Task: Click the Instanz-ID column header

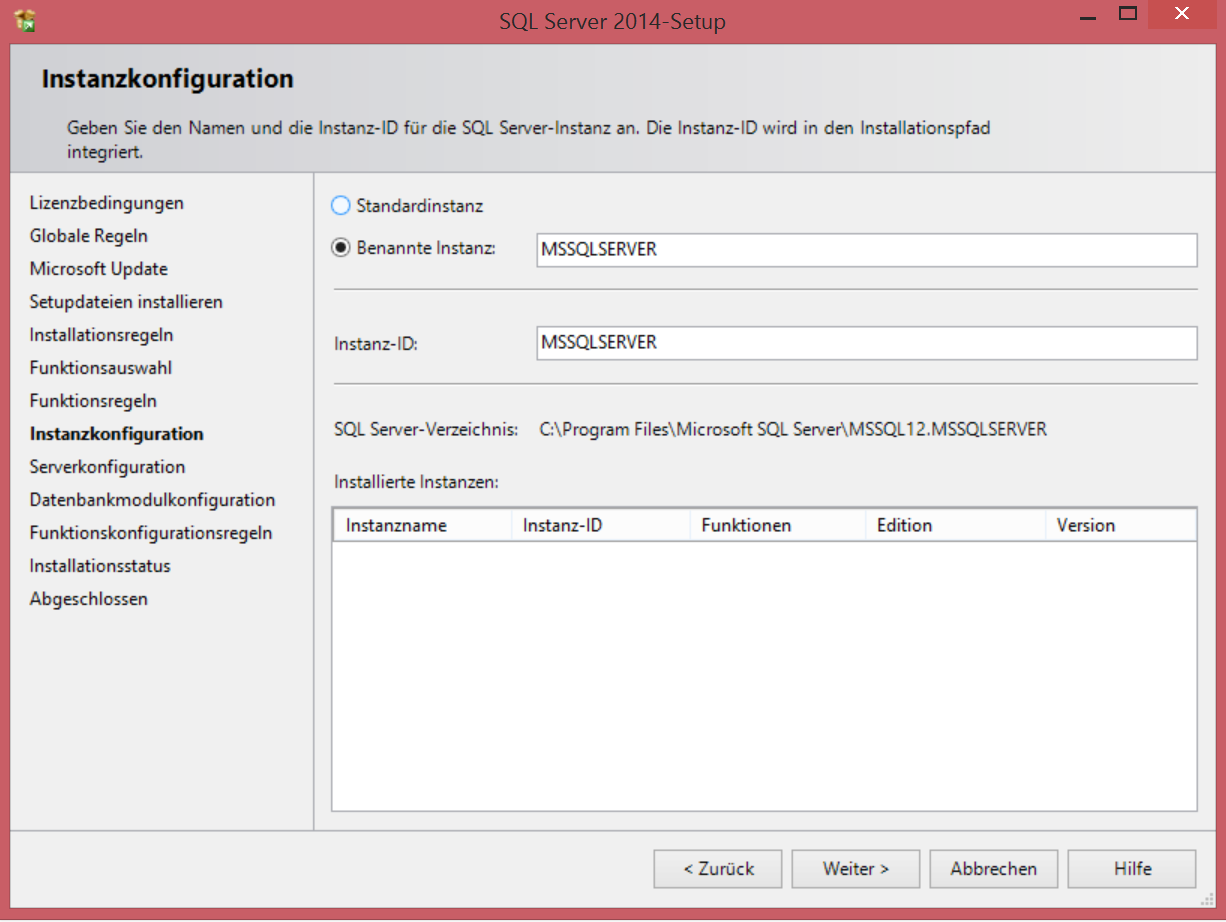Action: coord(600,525)
